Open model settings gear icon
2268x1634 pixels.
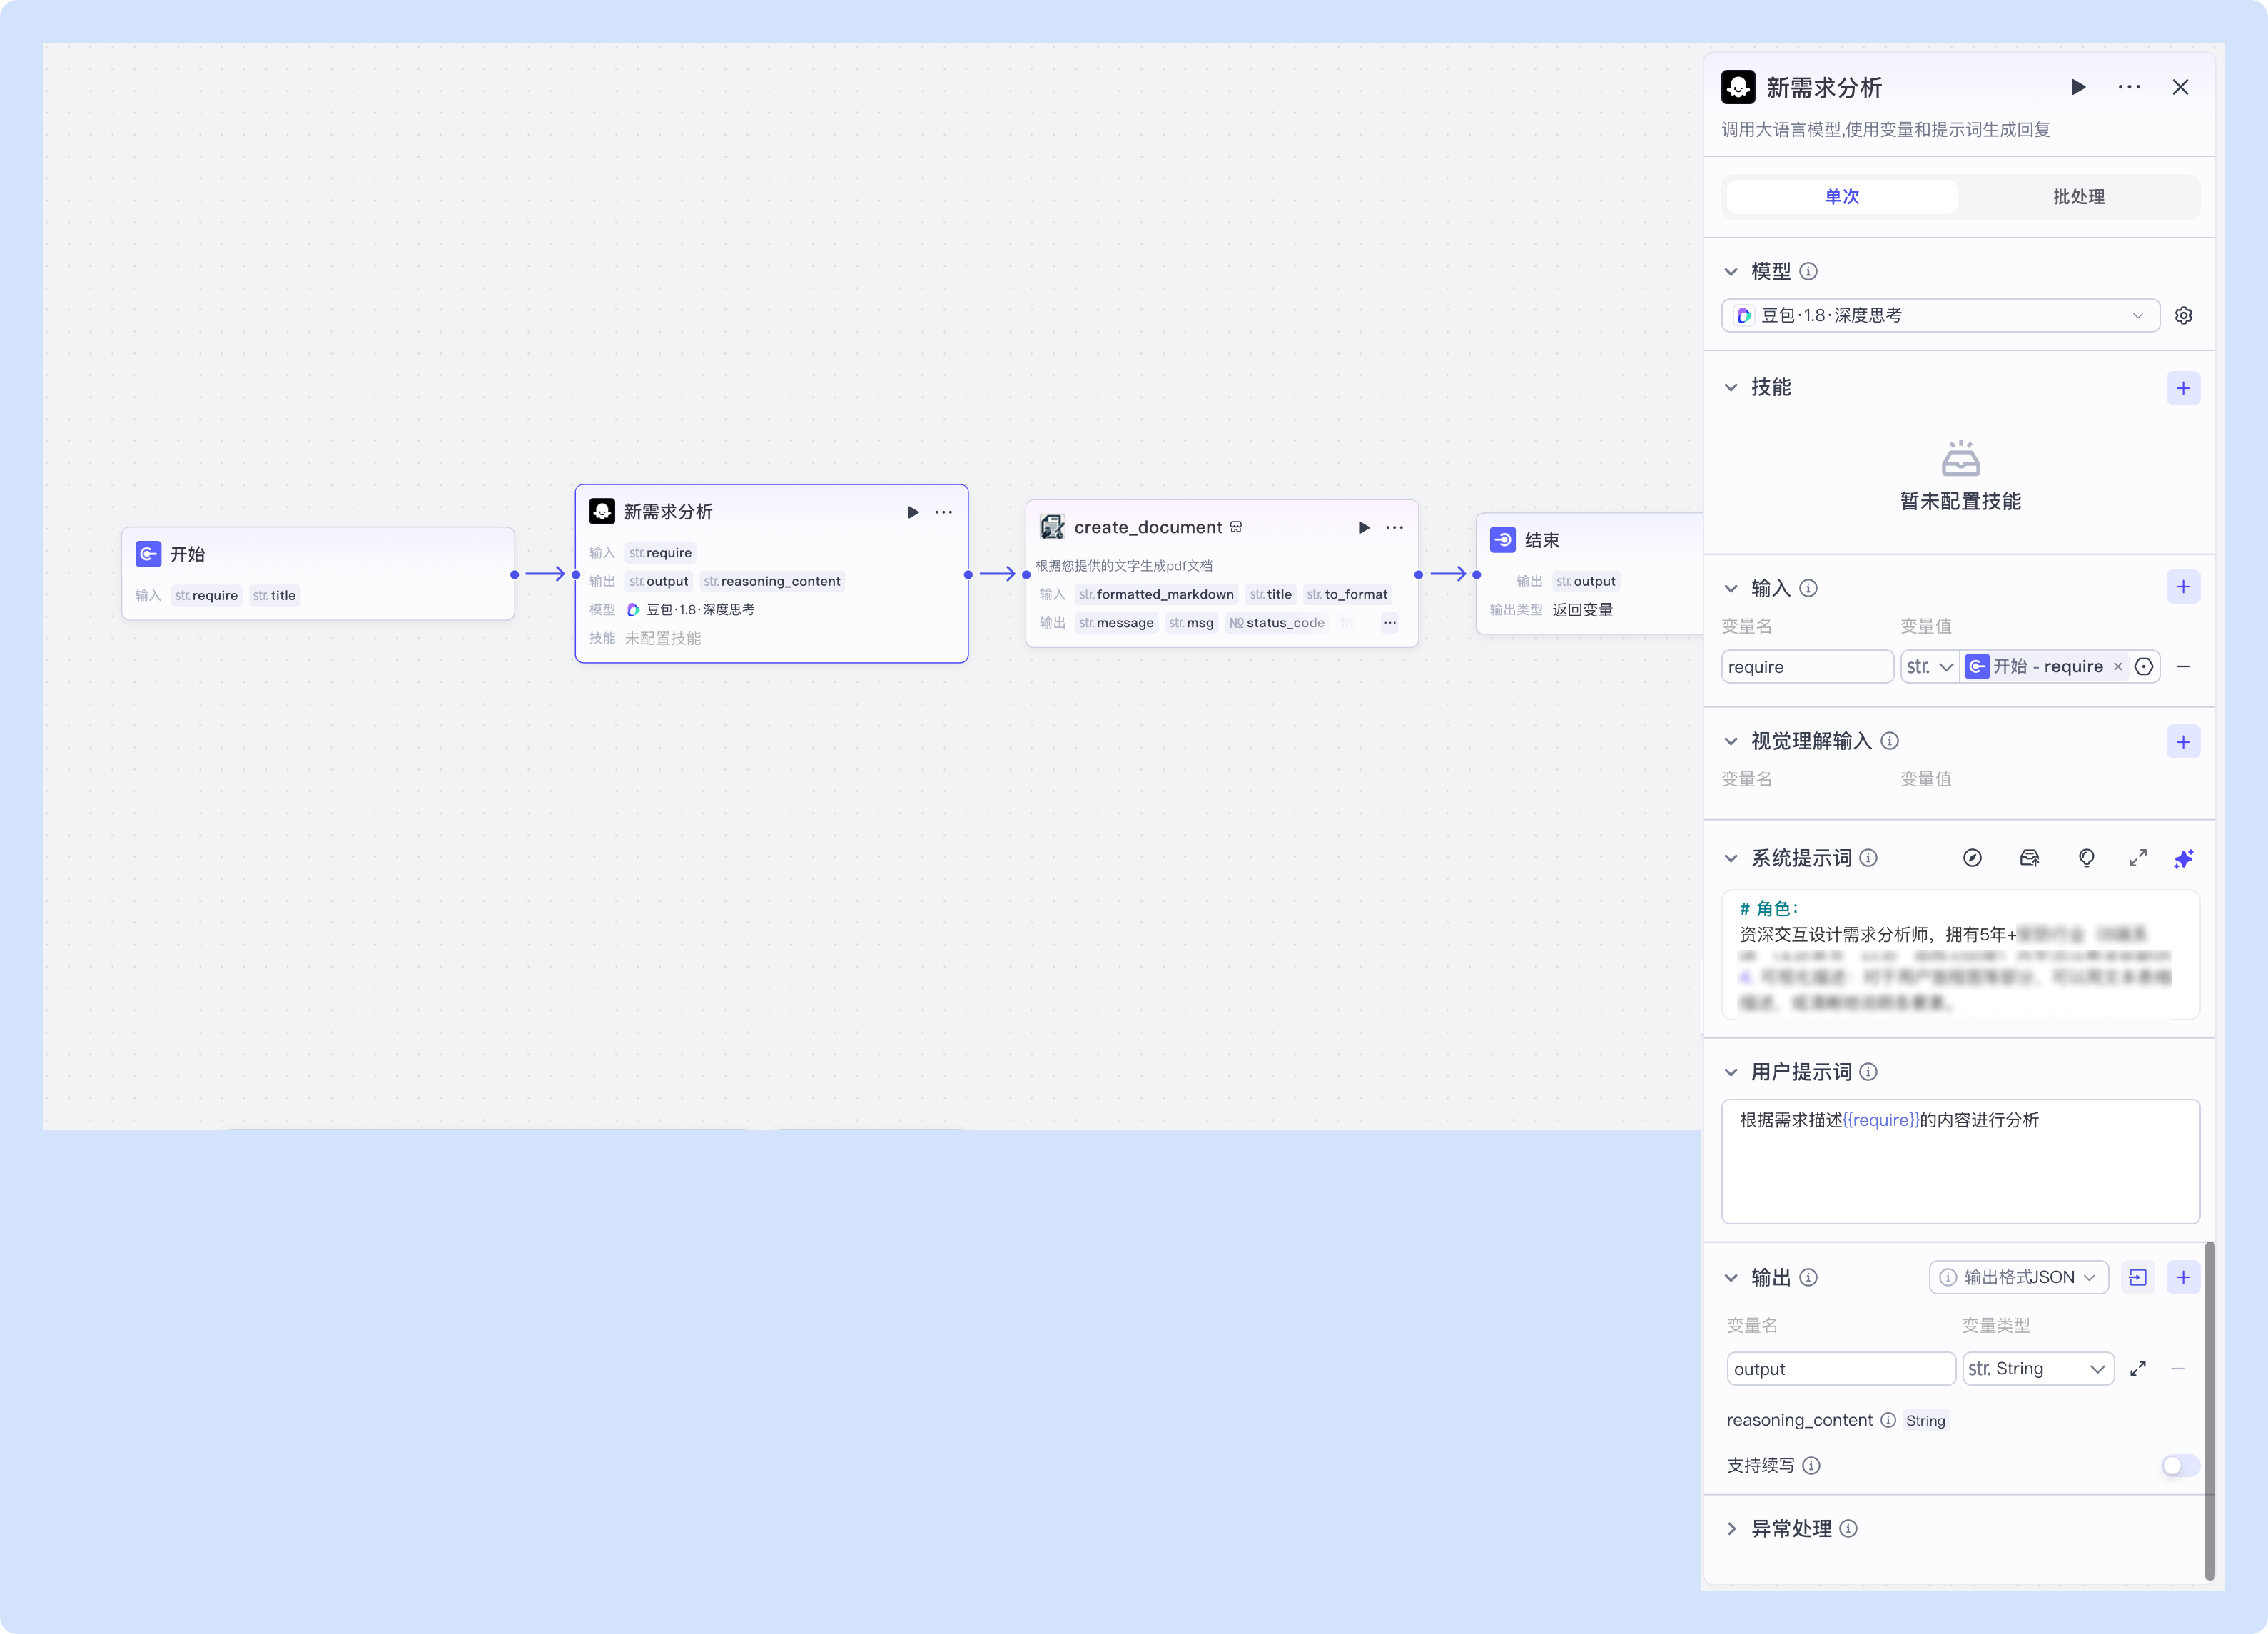point(2183,316)
